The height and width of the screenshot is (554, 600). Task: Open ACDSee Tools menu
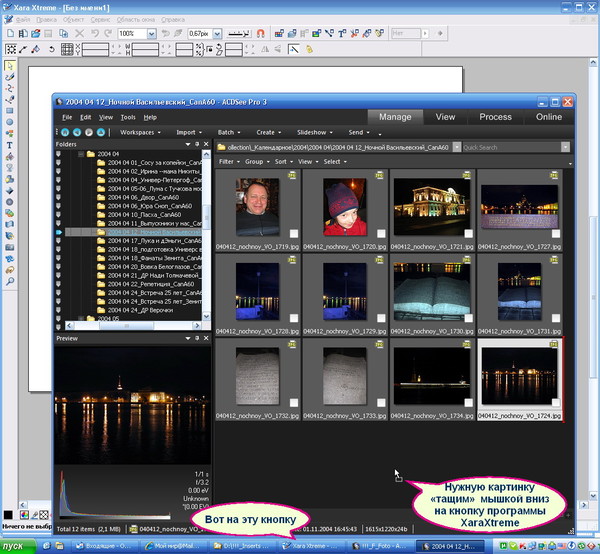128,117
